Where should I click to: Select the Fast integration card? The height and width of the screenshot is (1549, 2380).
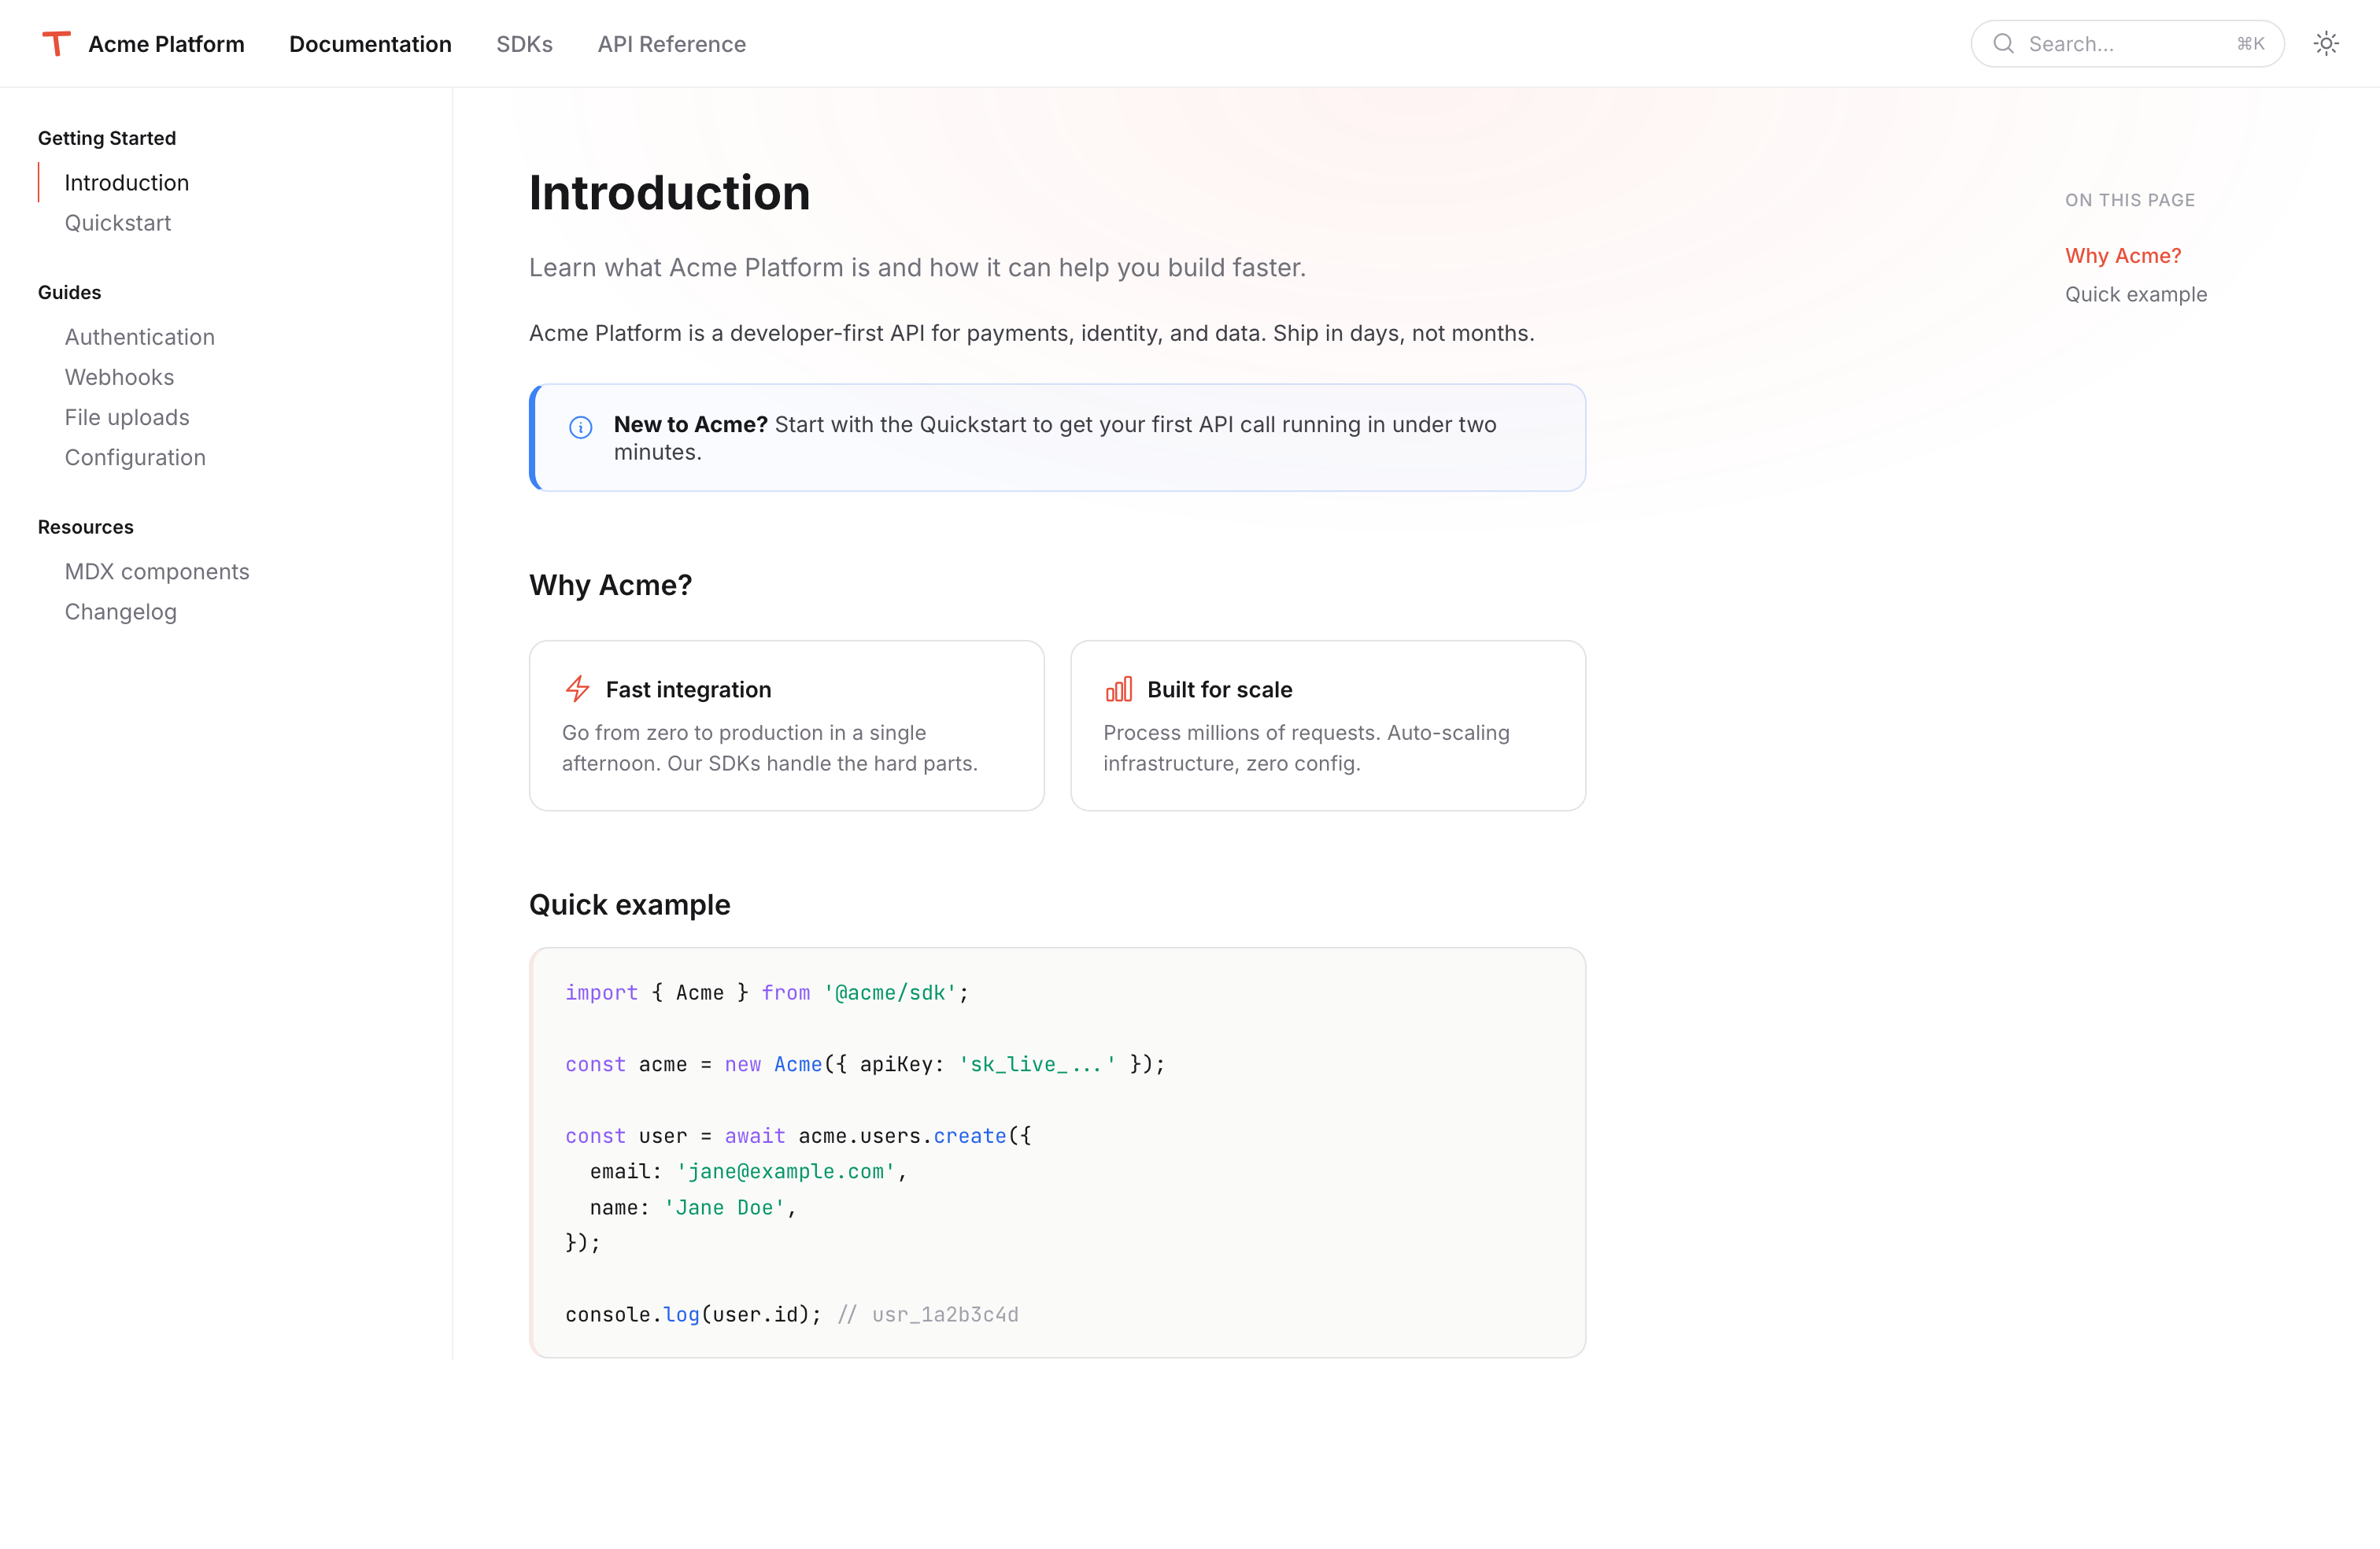[786, 726]
